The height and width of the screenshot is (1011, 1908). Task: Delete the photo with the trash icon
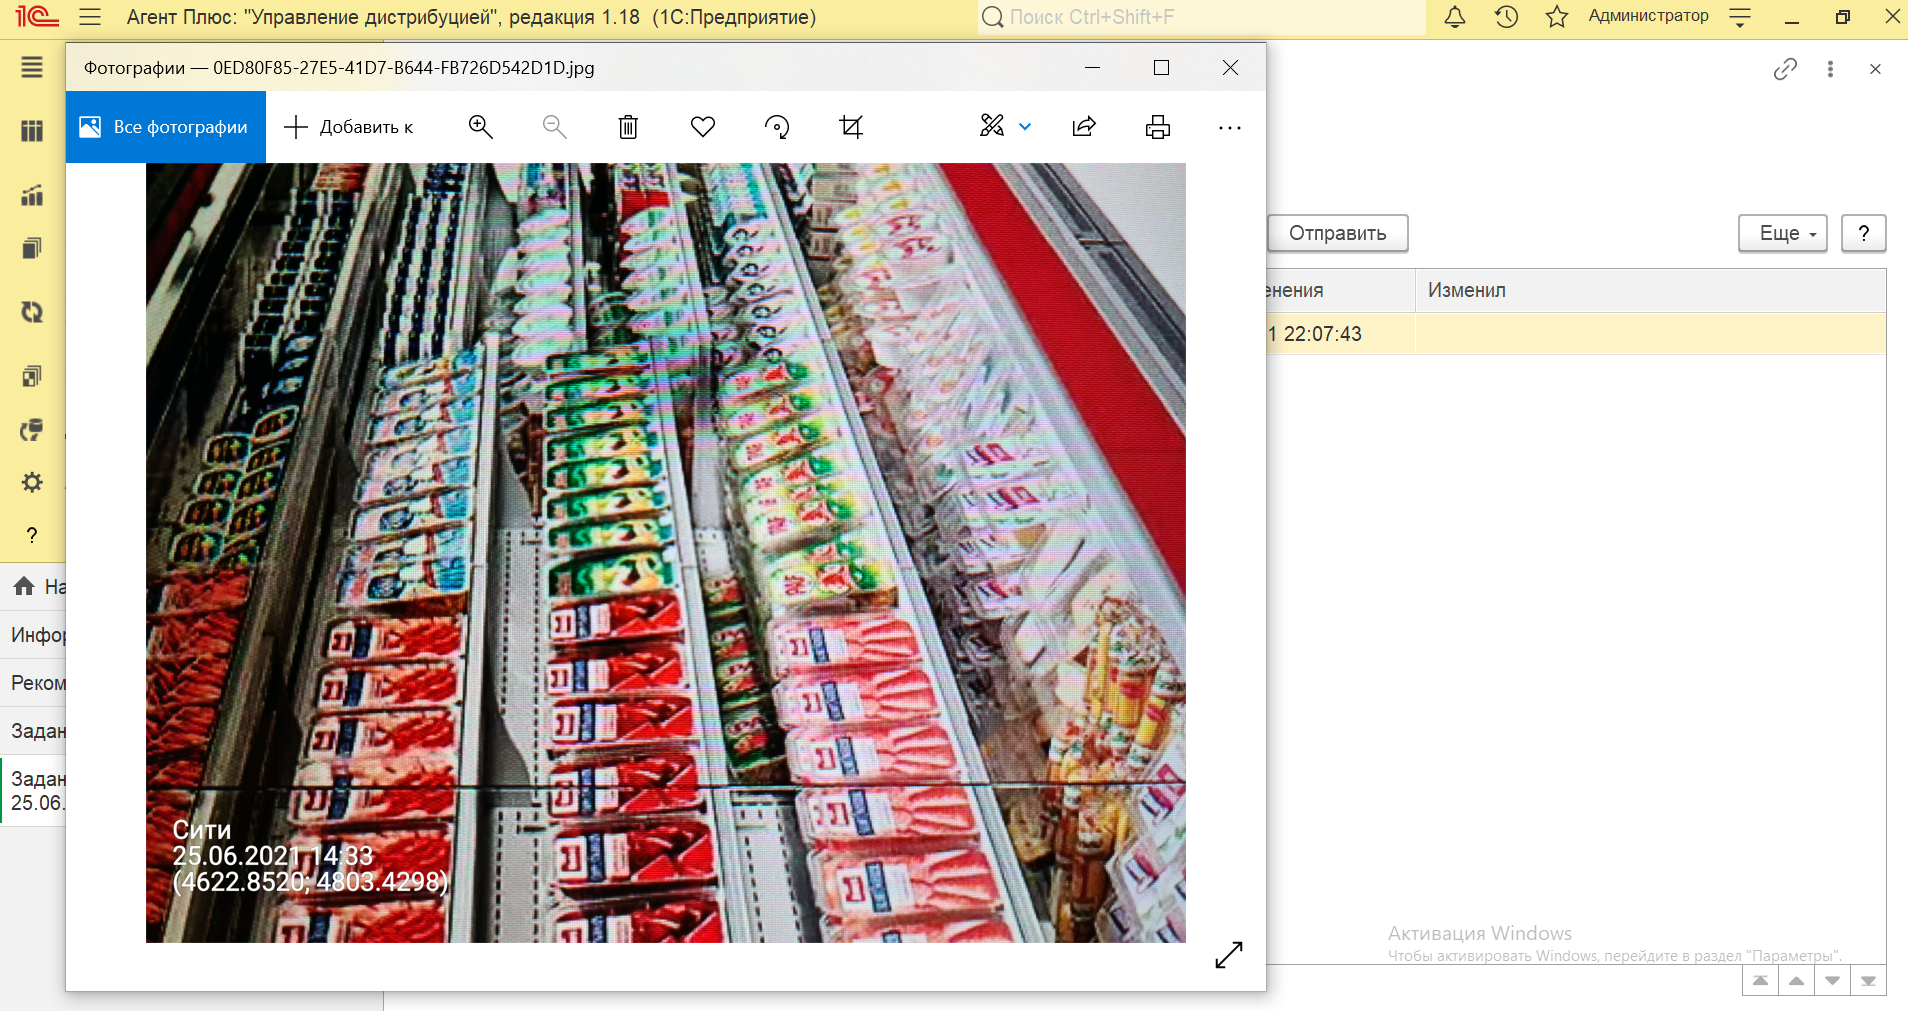click(628, 127)
